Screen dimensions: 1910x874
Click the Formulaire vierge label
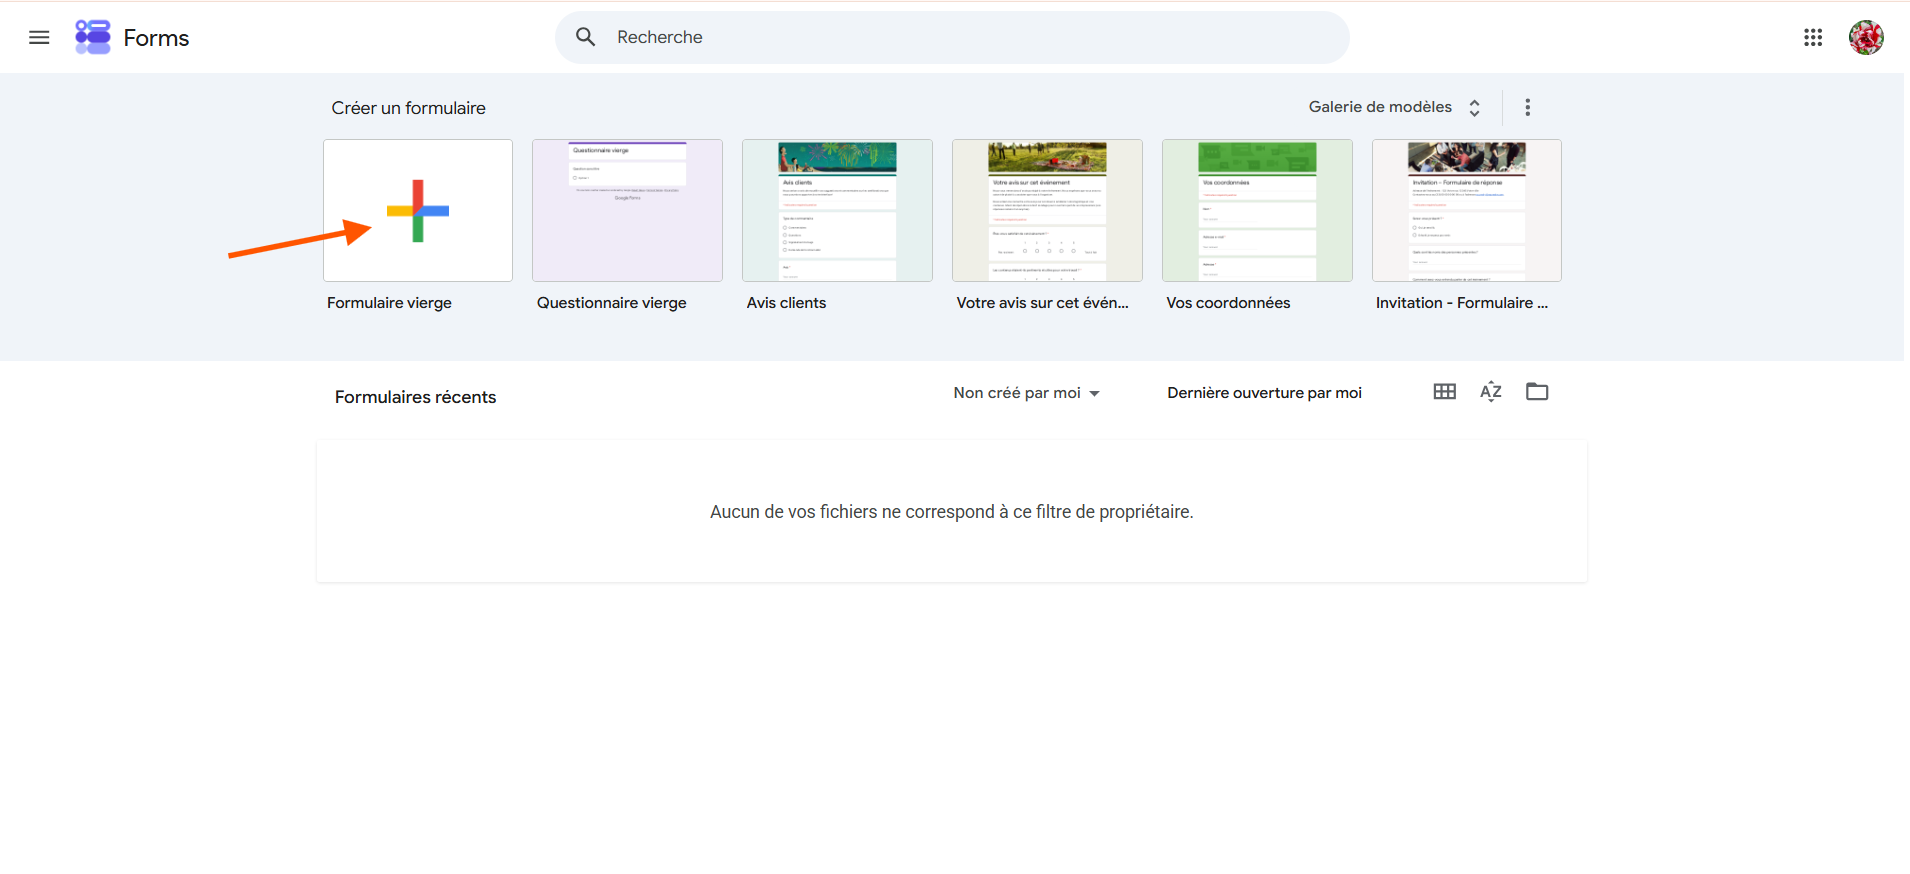tap(389, 303)
